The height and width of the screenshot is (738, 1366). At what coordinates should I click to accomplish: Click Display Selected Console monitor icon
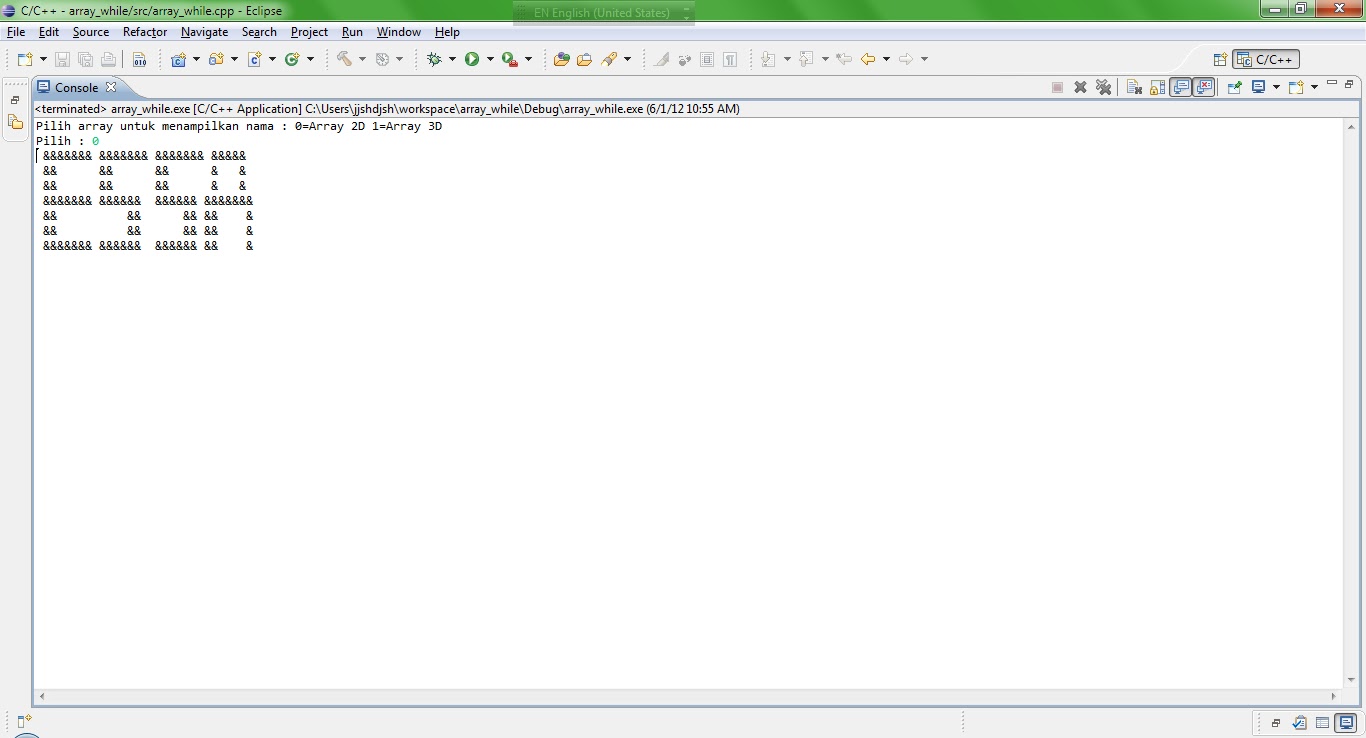click(x=1259, y=87)
